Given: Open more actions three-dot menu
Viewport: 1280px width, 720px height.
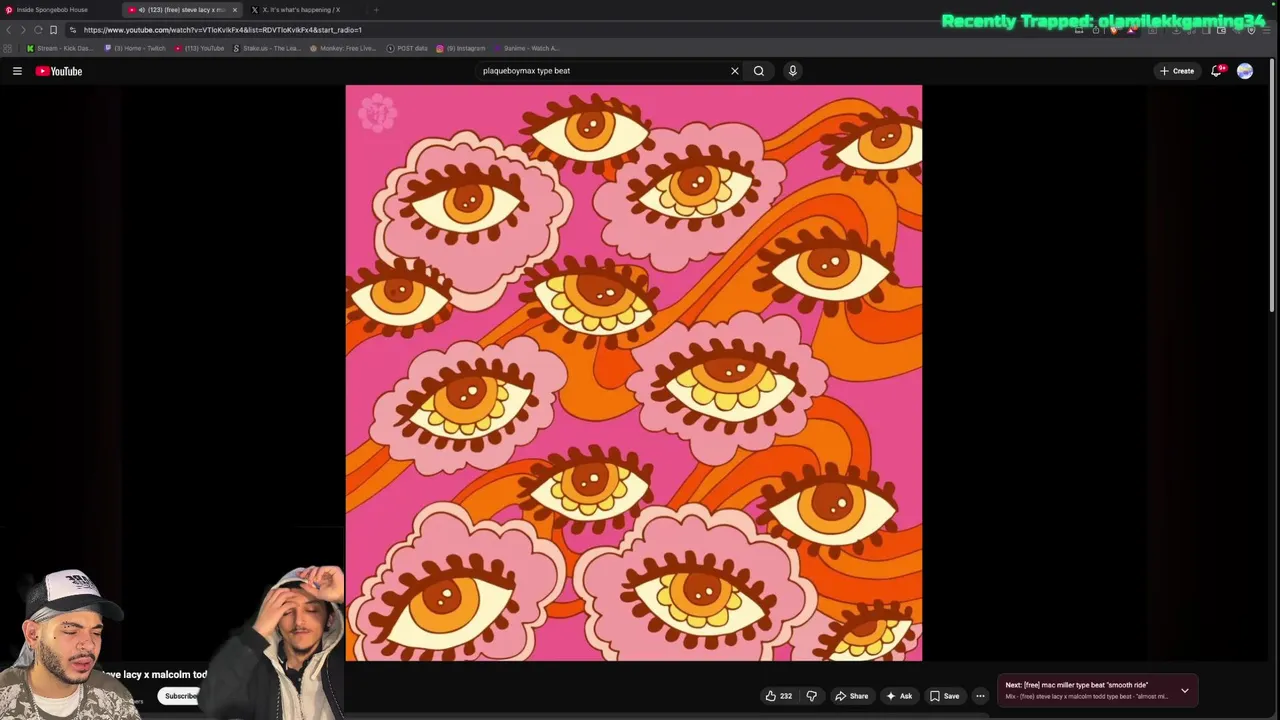Looking at the screenshot, I should pyautogui.click(x=980, y=696).
